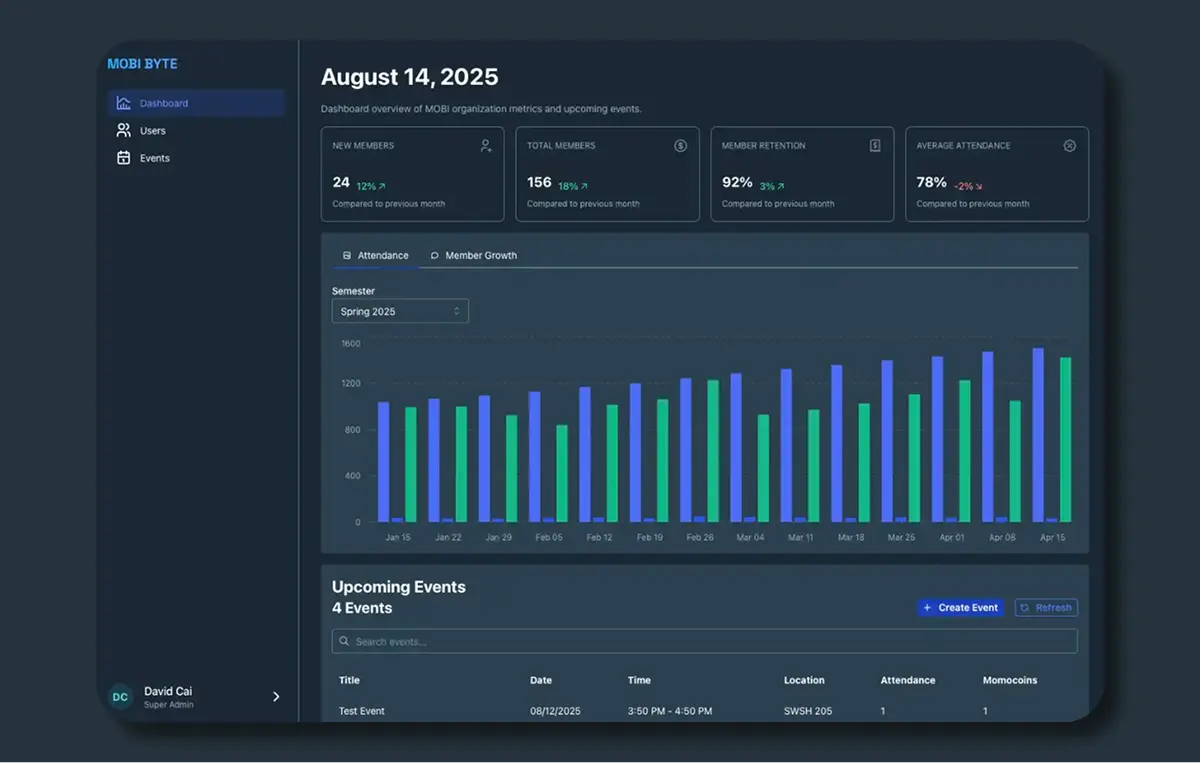Click the Member Retention card icon
The image size is (1200, 763).
[875, 146]
